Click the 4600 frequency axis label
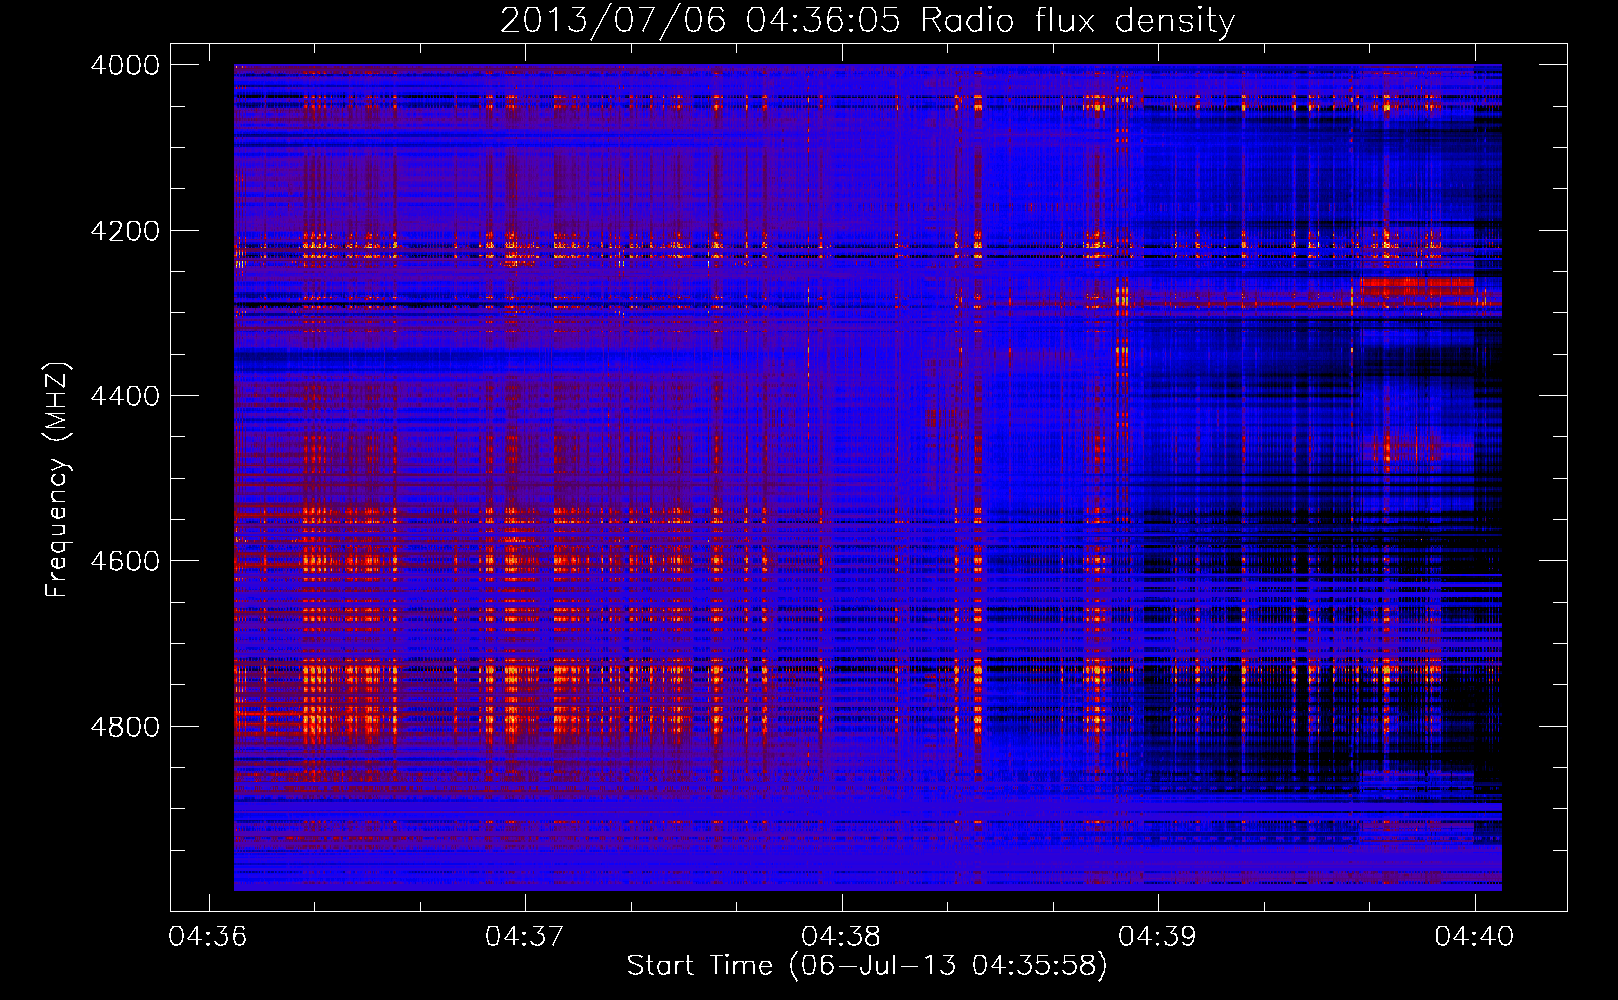Image resolution: width=1618 pixels, height=1000 pixels. [125, 561]
